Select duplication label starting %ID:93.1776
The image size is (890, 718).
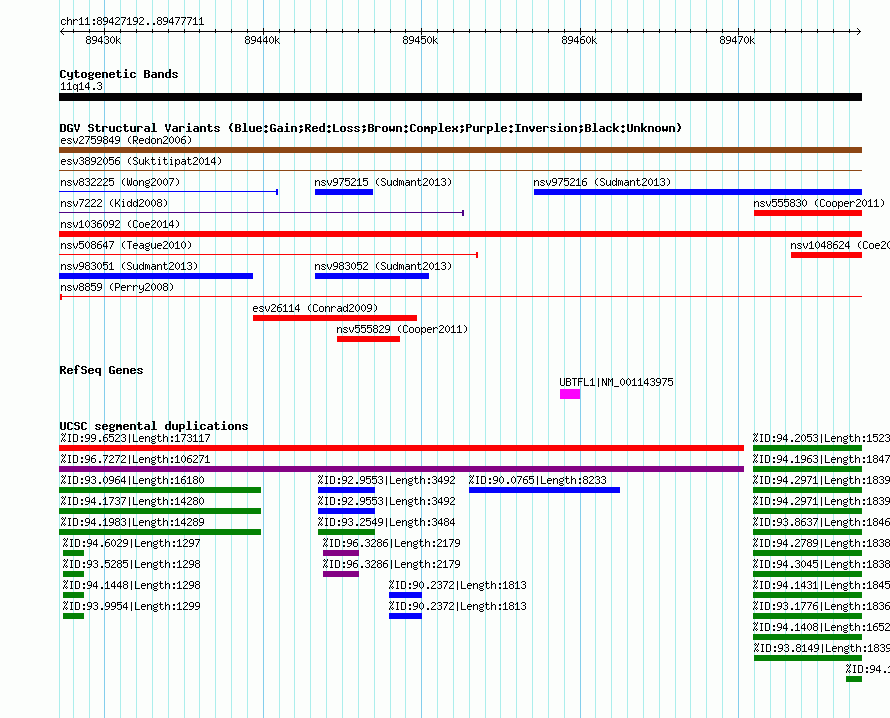click(821, 606)
